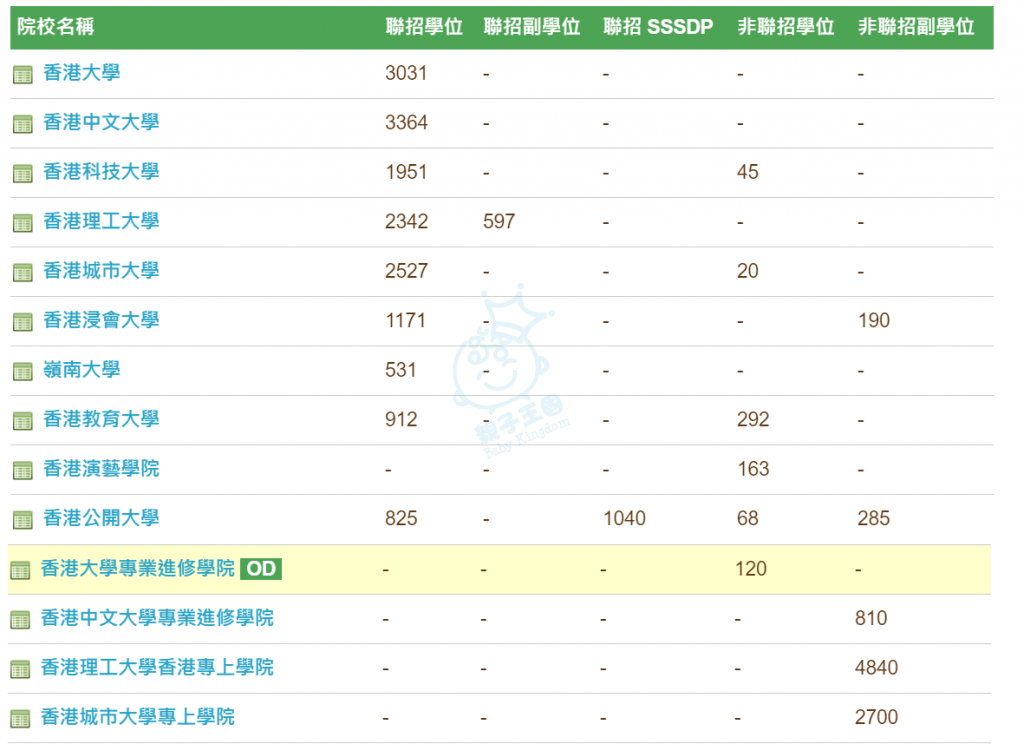Click the table icon beside 嶺南大學
The image size is (1024, 744).
(23, 371)
